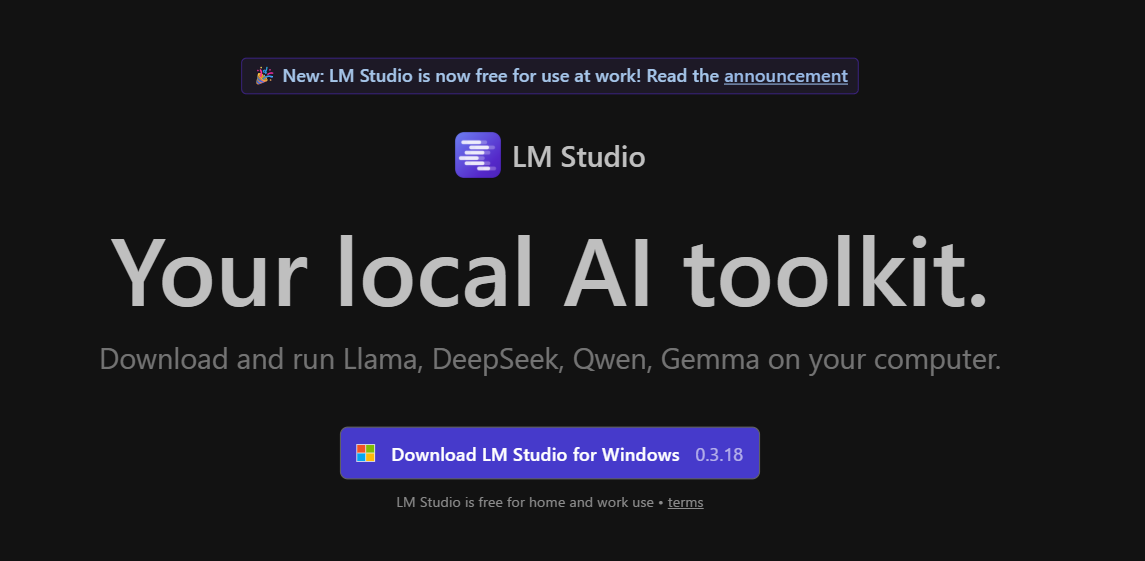Click the 'Your local AI toolkit.' headline
Viewport: 1145px width, 561px height.
[549, 273]
